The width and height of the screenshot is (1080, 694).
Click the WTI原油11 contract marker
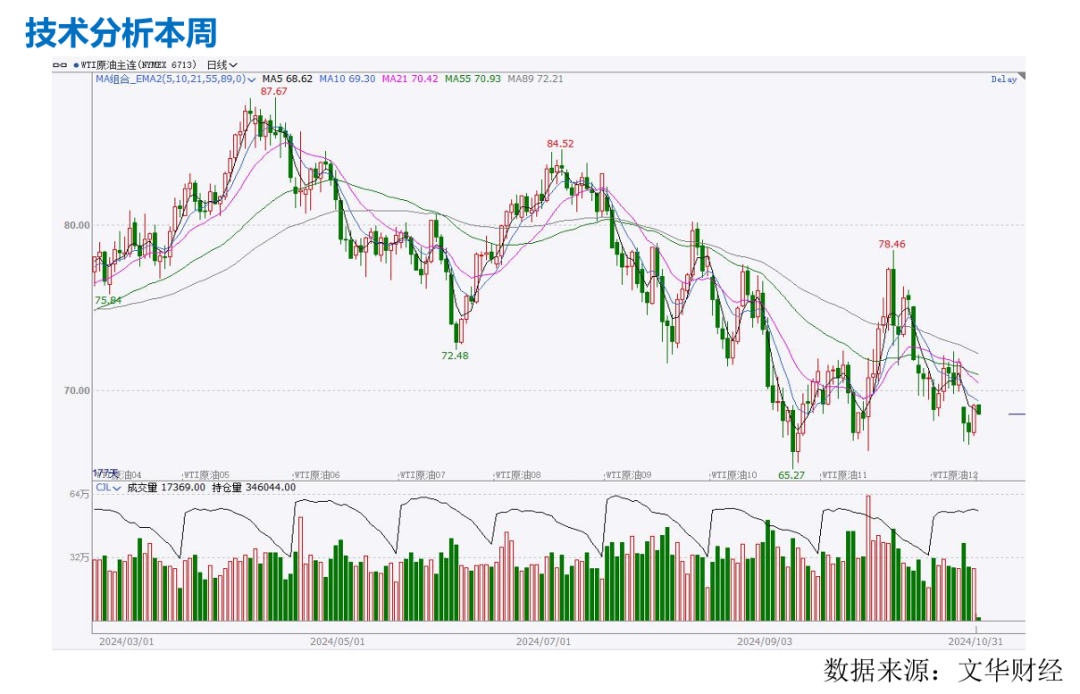pos(843,475)
